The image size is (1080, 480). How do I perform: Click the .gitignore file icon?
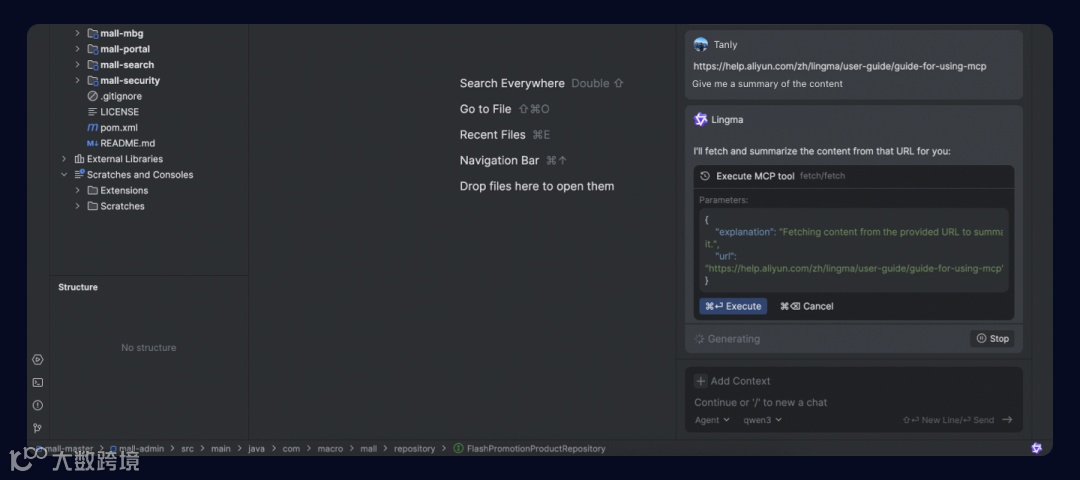point(92,96)
